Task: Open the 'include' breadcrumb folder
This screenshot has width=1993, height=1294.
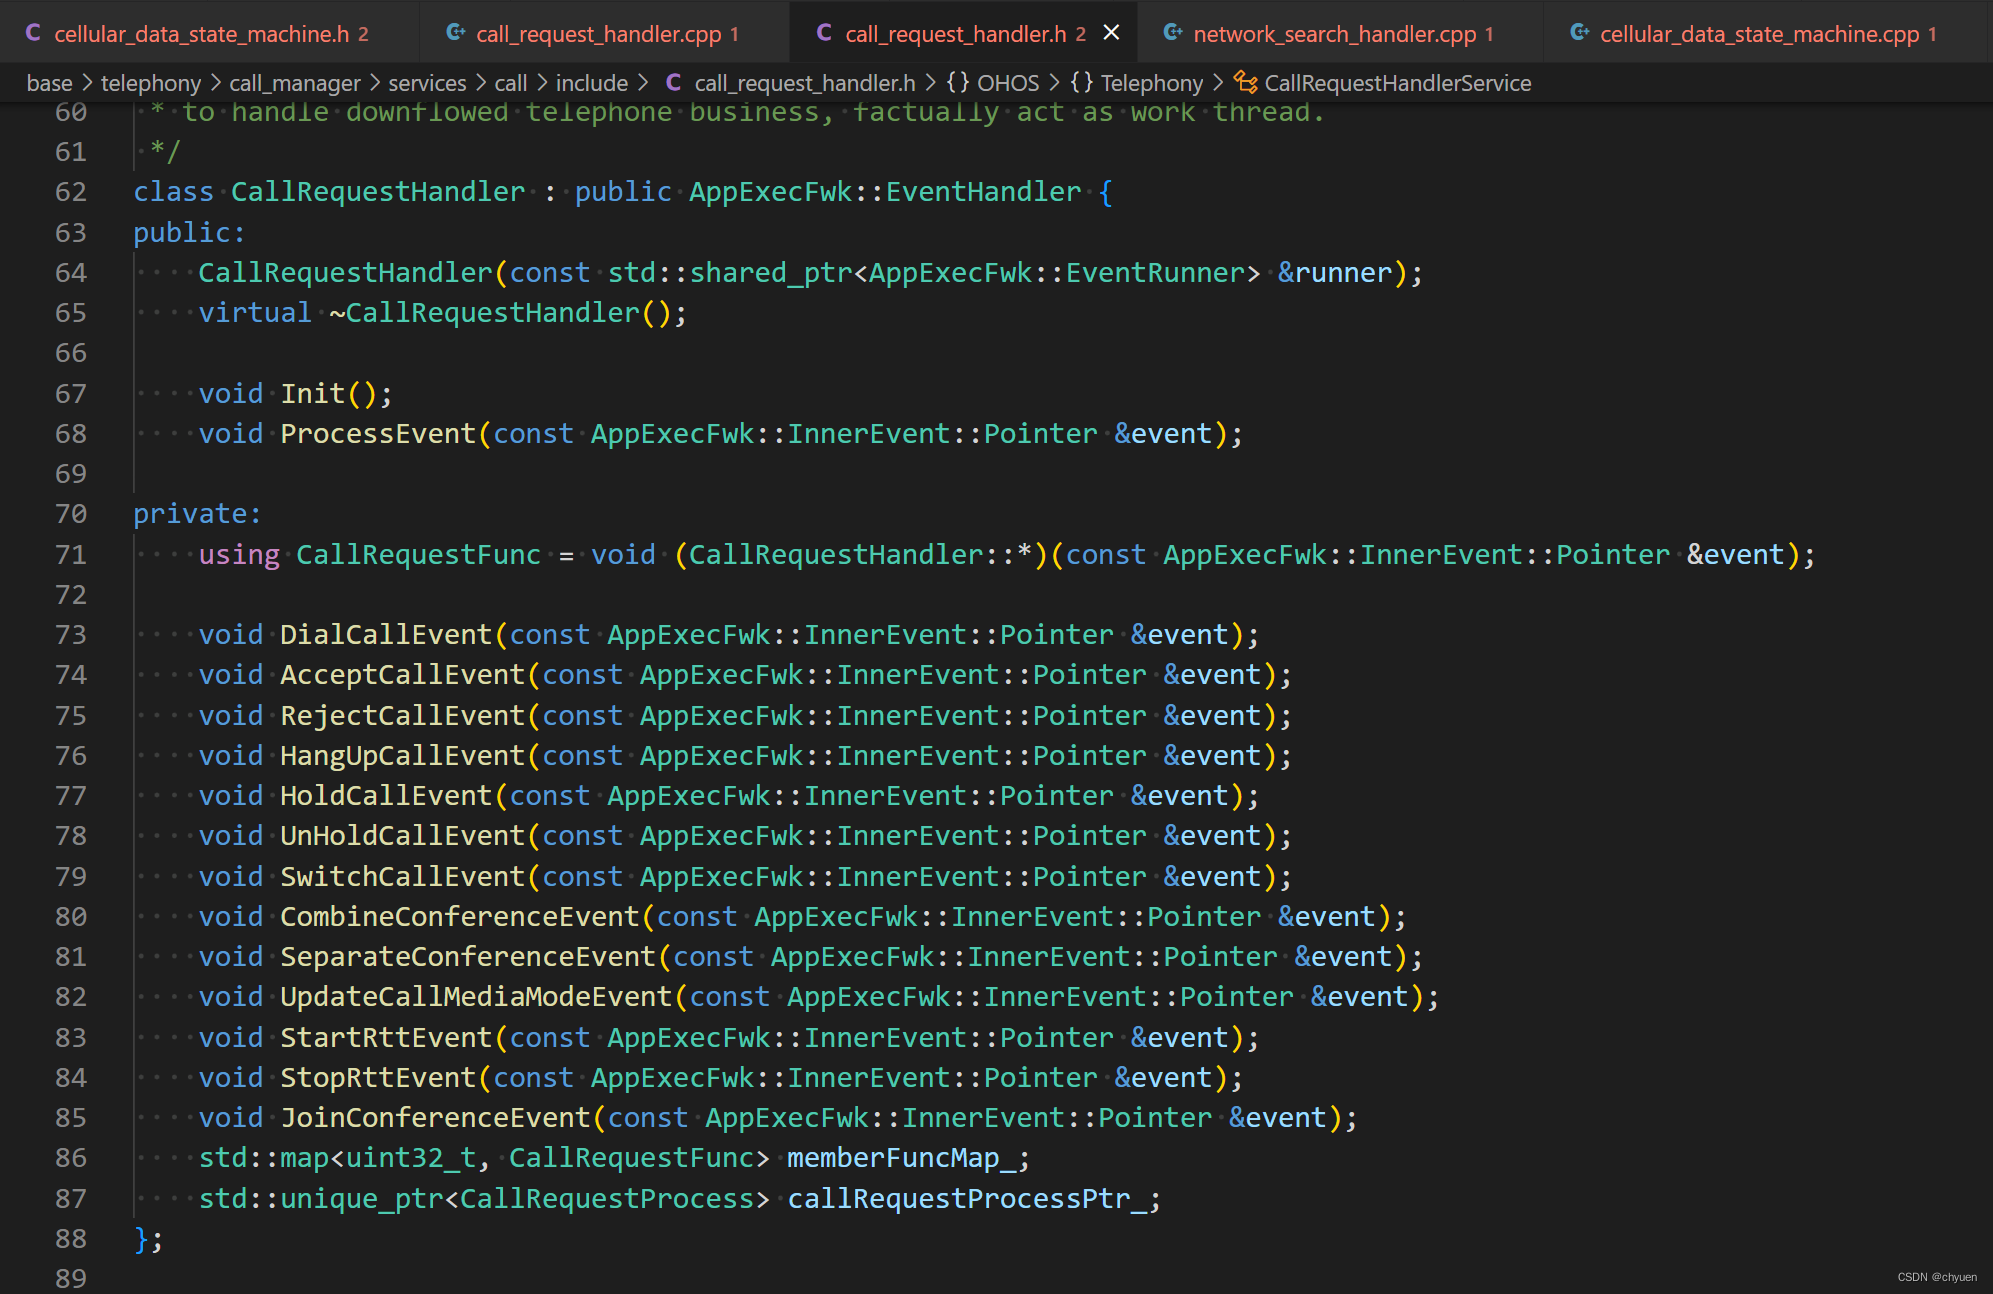Action: pos(592,83)
